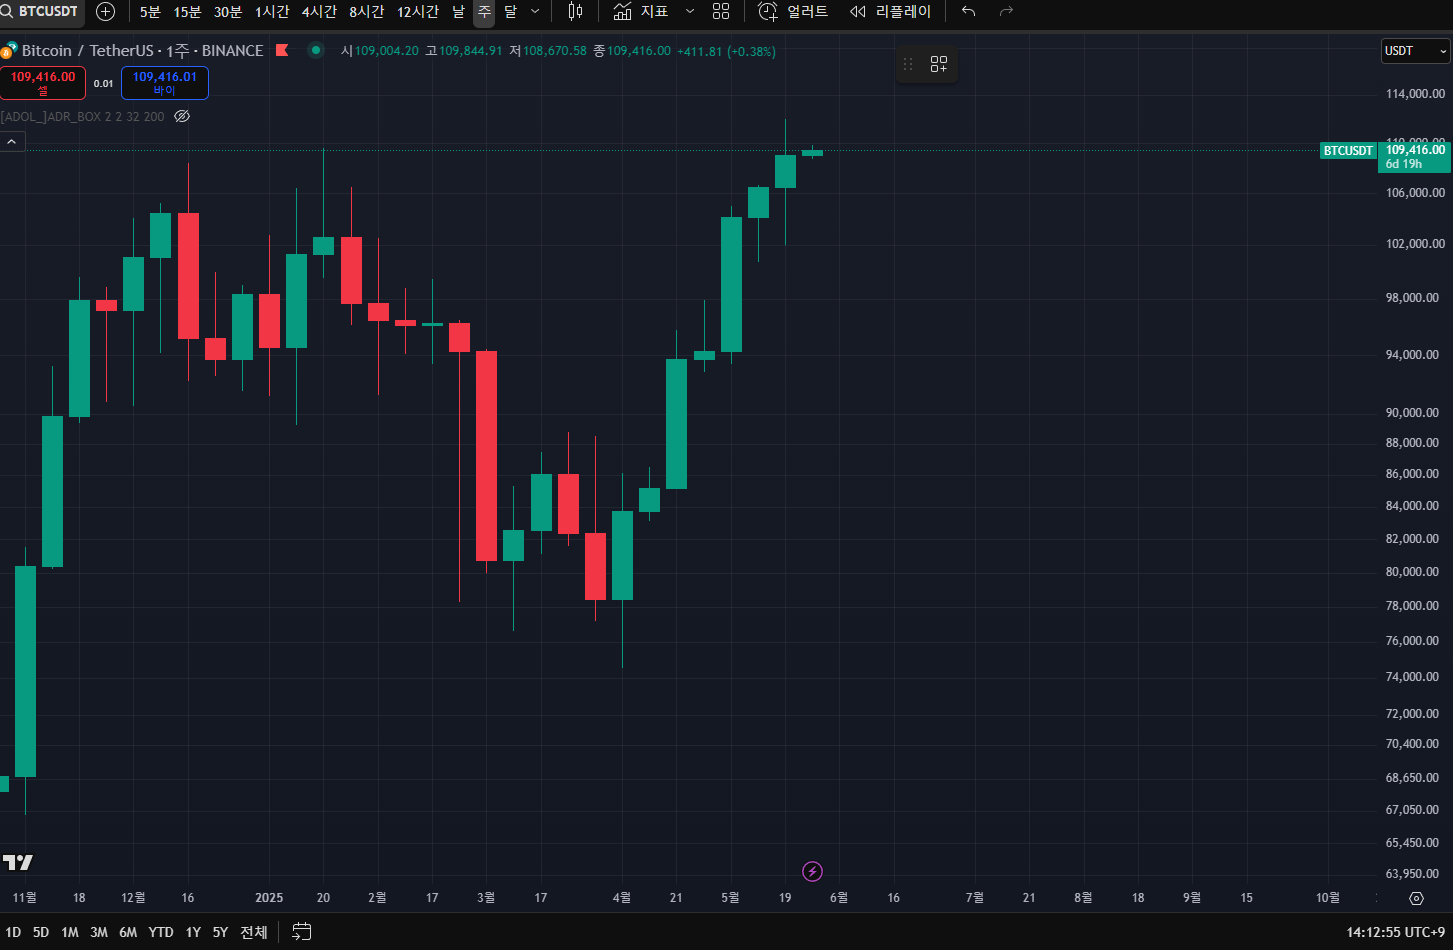The height and width of the screenshot is (950, 1453).
Task: Expand the indicator favorites dropdown arrow
Action: [x=689, y=12]
